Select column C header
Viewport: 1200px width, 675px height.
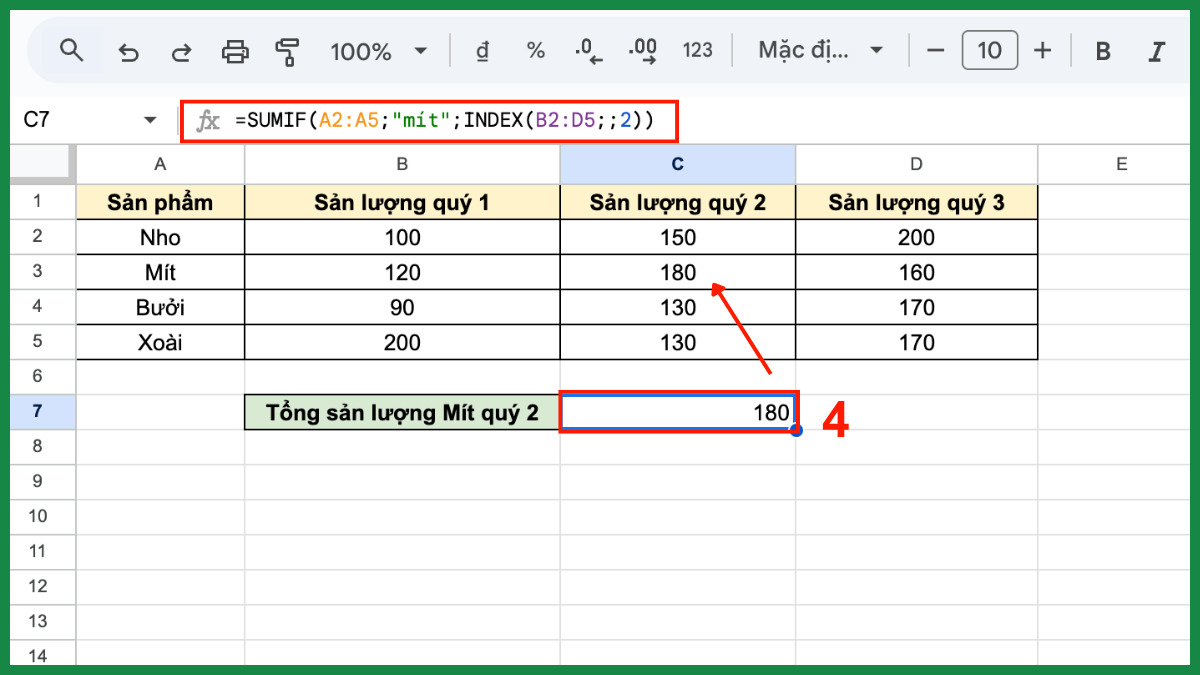click(677, 164)
